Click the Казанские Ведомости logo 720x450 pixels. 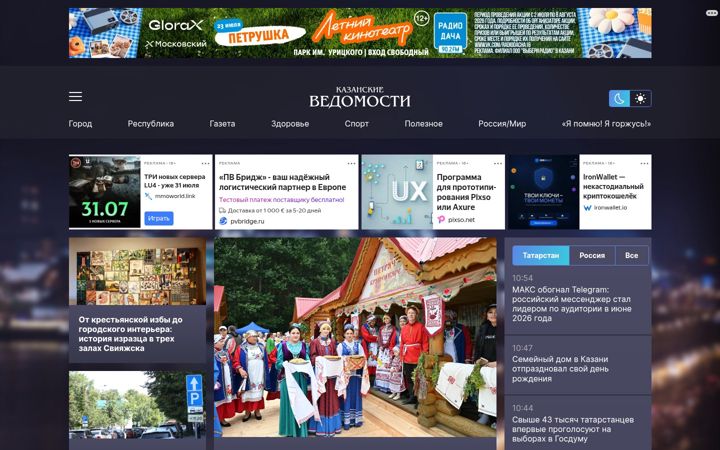pyautogui.click(x=360, y=97)
